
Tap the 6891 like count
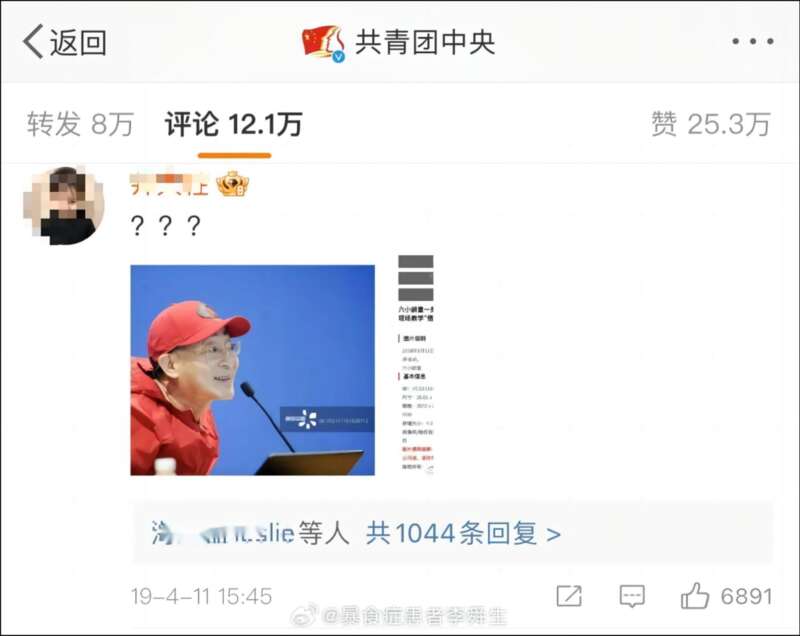746,596
